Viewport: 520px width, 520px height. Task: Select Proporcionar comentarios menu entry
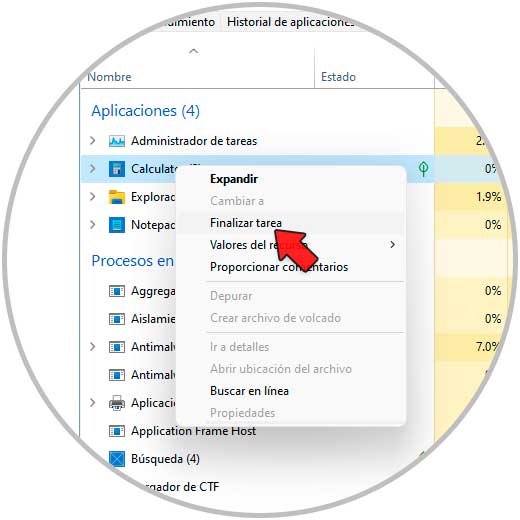coord(279,267)
